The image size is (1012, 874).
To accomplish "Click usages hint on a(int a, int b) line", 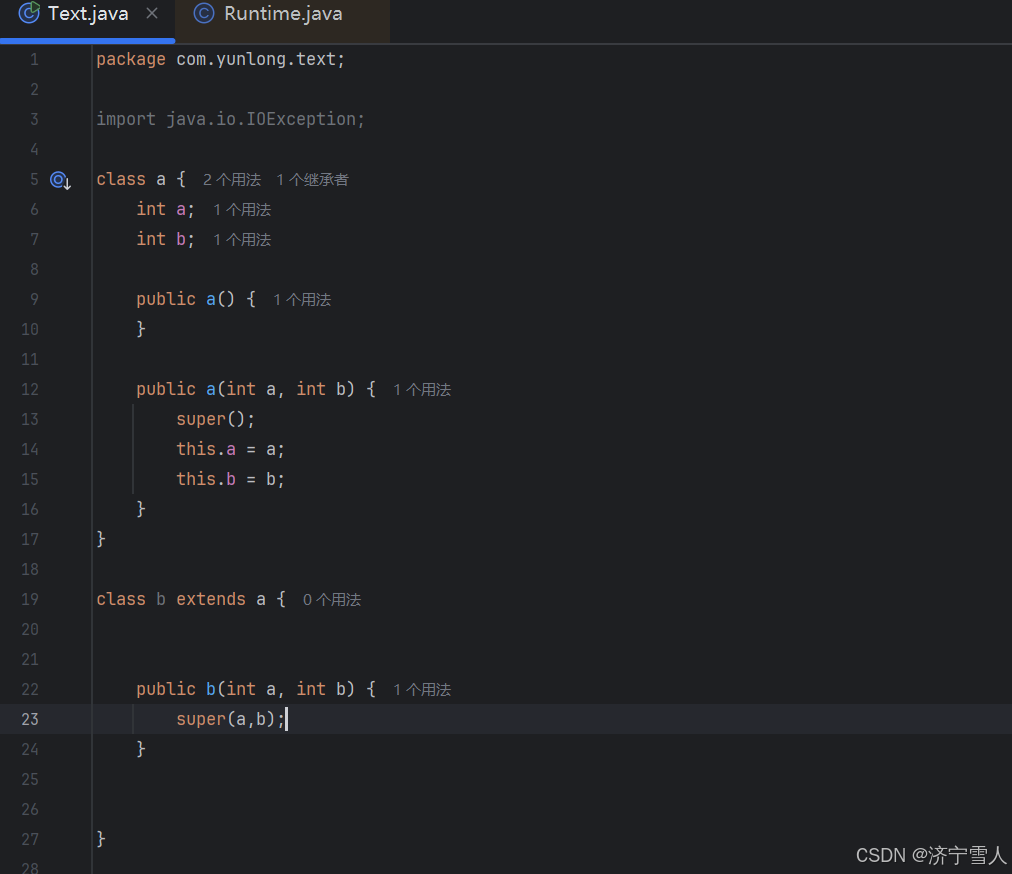I will [x=422, y=390].
